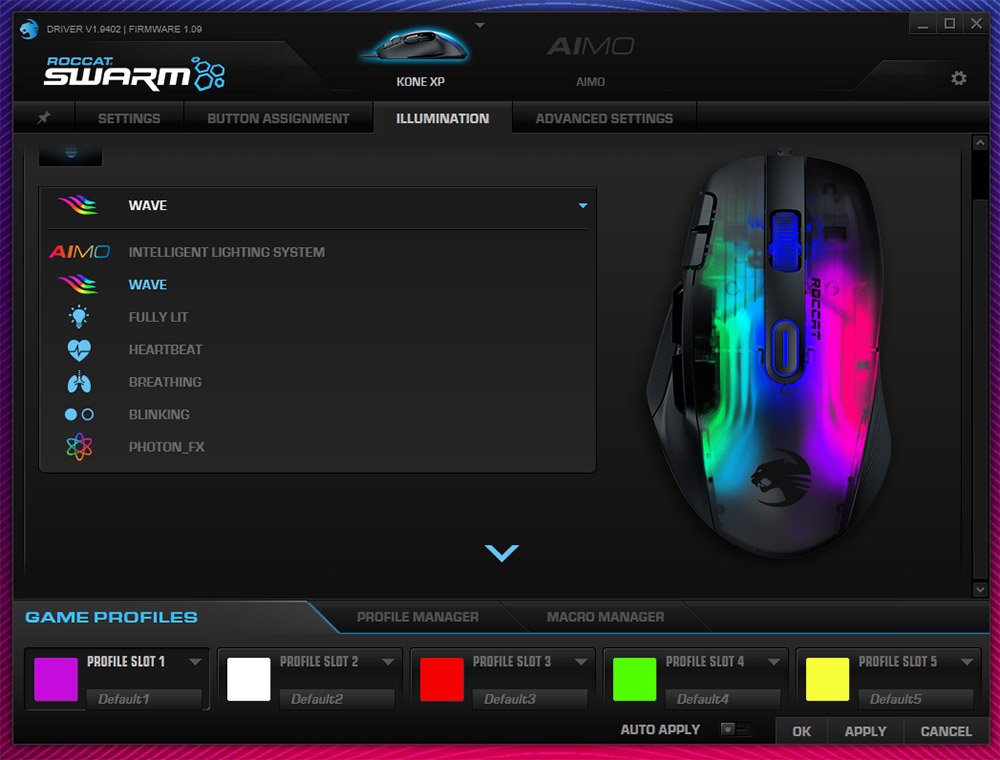Click the Default1 profile name field
This screenshot has width=1000, height=760.
(x=144, y=699)
